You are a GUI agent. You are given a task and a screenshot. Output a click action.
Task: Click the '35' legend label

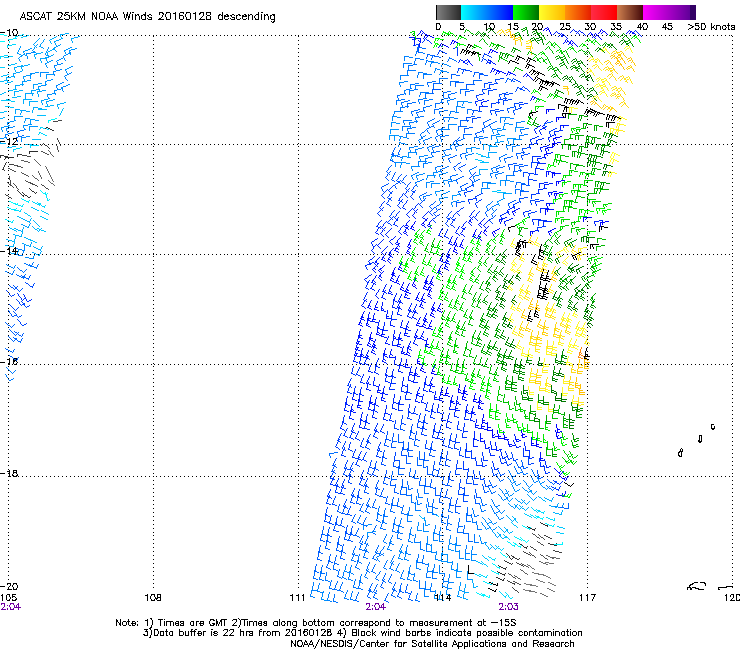coord(616,27)
